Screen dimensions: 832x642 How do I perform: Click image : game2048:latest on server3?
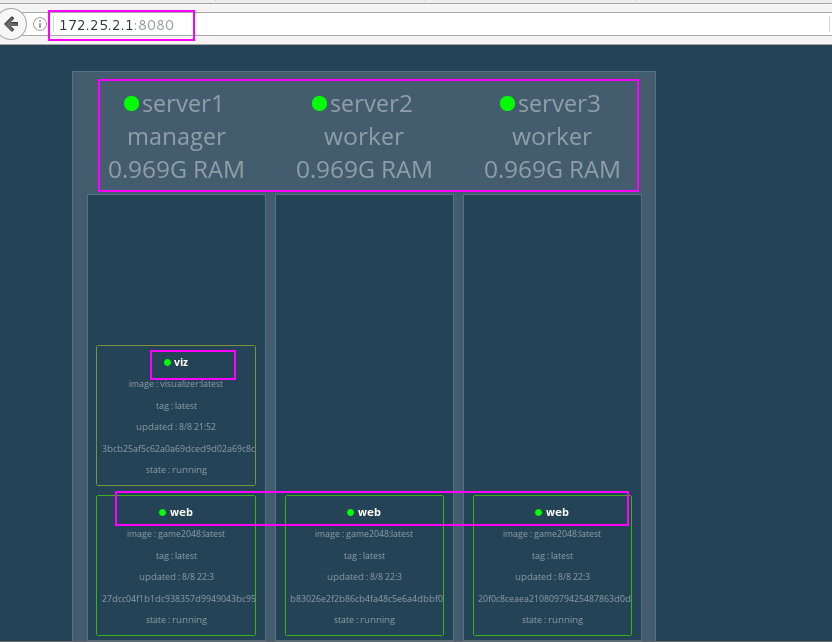[551, 534]
